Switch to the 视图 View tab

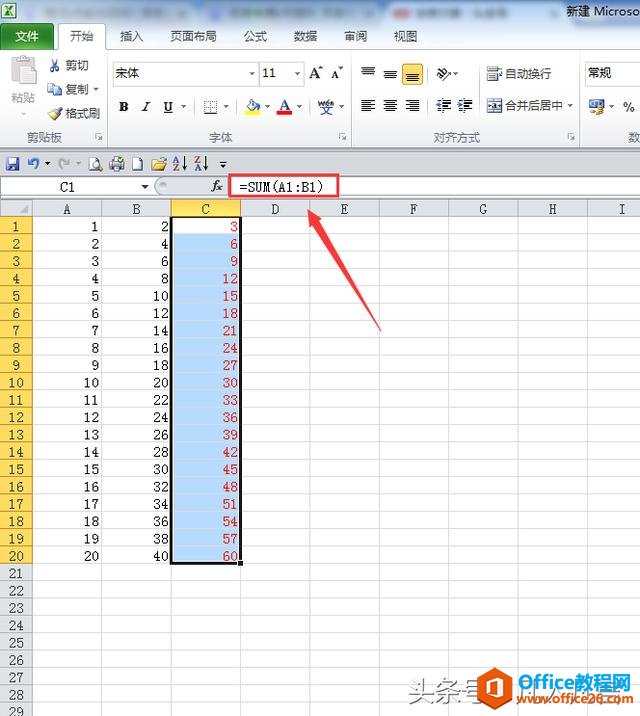405,36
